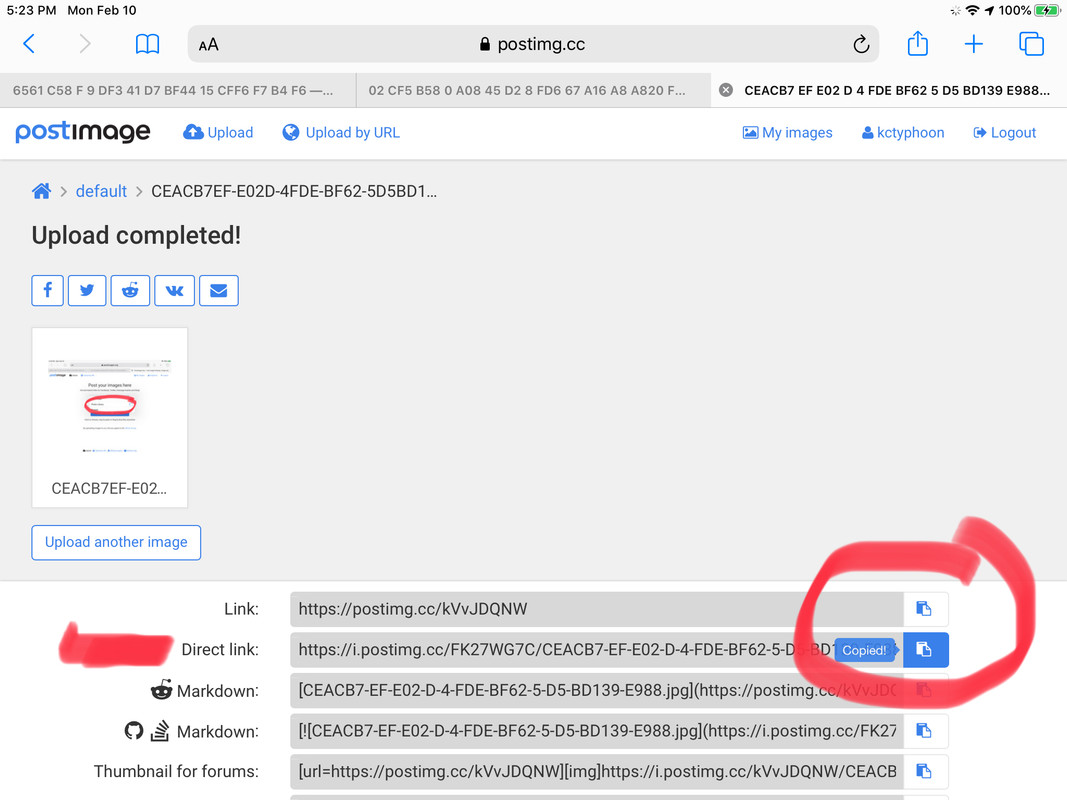Switch to the 02 CF5 B58 tab
The height and width of the screenshot is (800, 1067).
coord(533,90)
